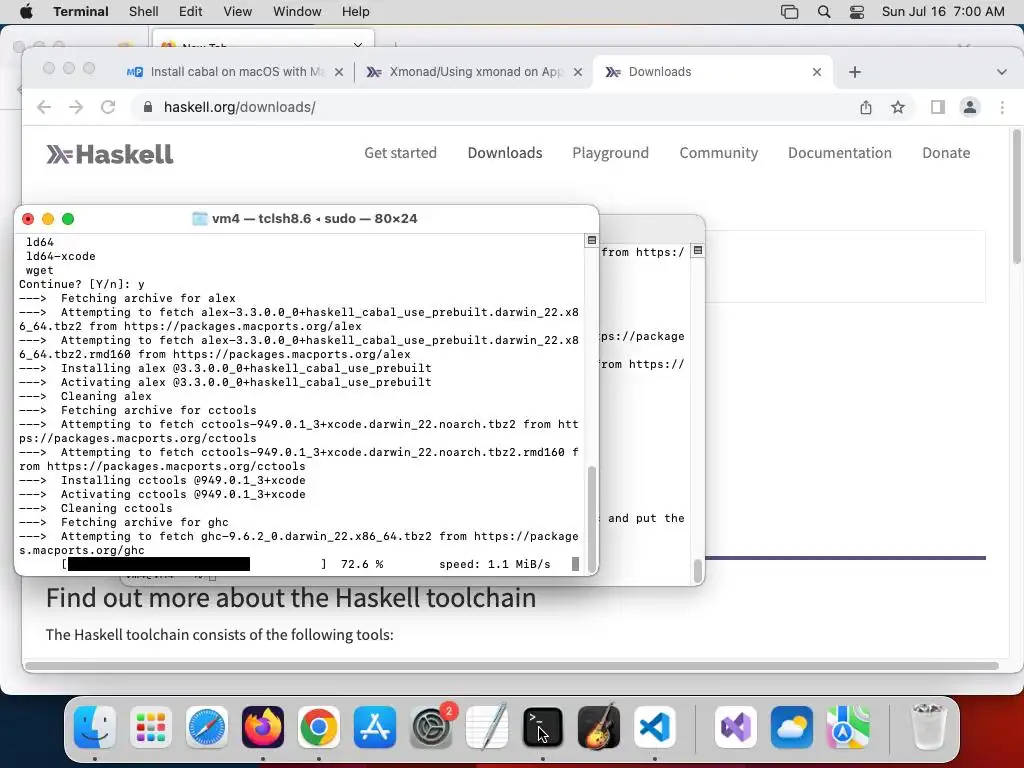Viewport: 1024px width, 768px height.
Task: Open the Playground nav link
Action: (611, 153)
